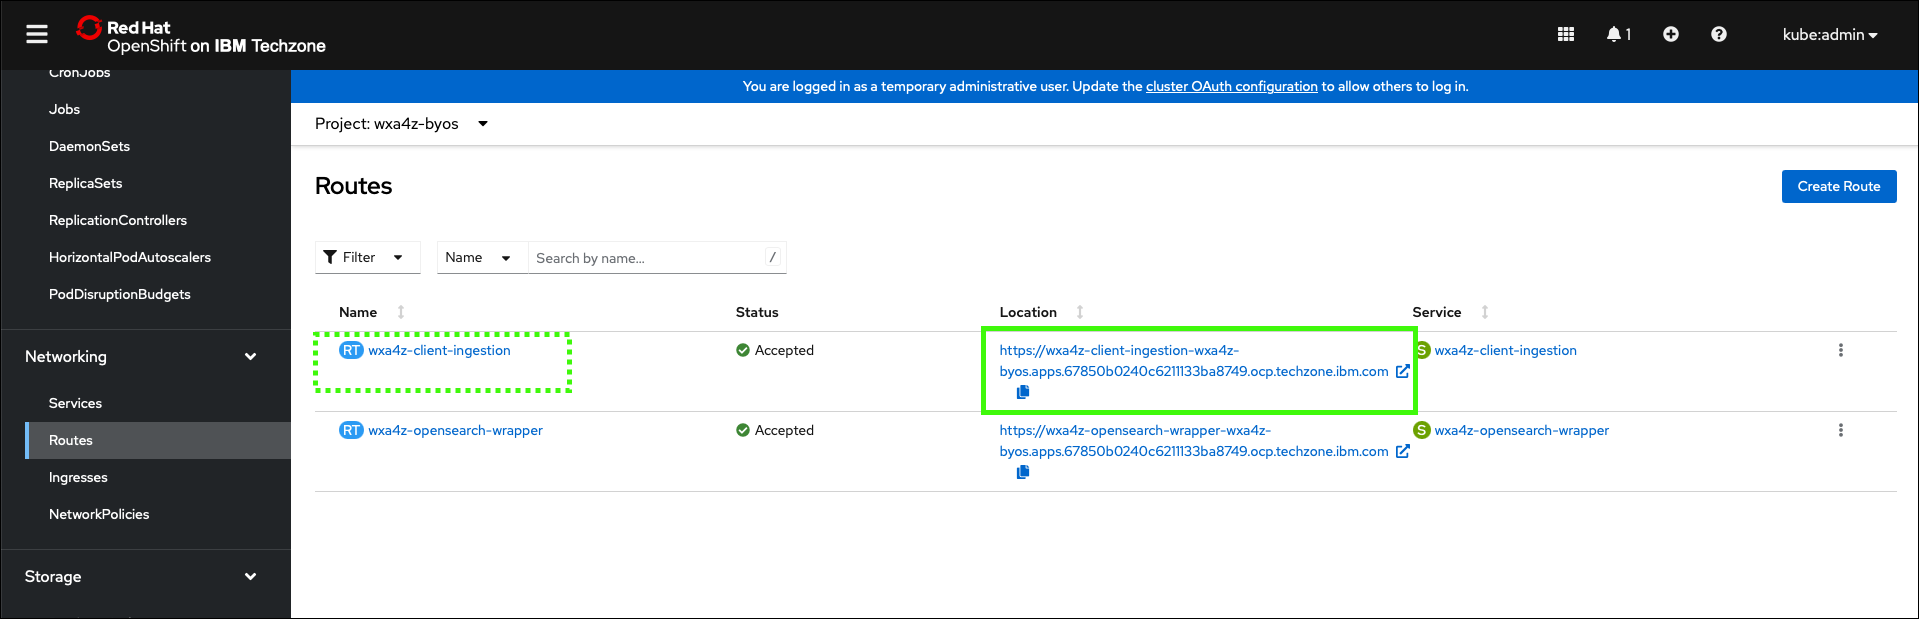This screenshot has width=1919, height=619.
Task: Open the Project wxa4z-byos selector
Action: (x=401, y=124)
